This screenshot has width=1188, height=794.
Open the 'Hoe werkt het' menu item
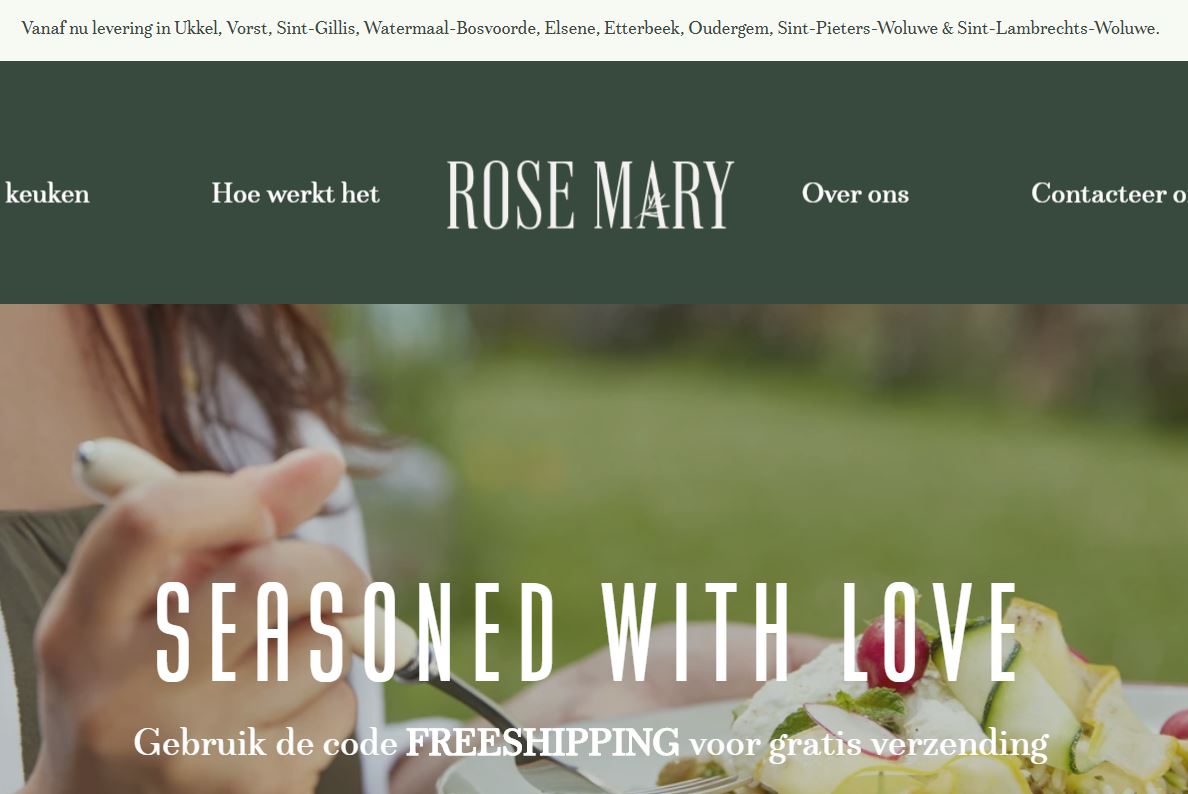[x=295, y=194]
